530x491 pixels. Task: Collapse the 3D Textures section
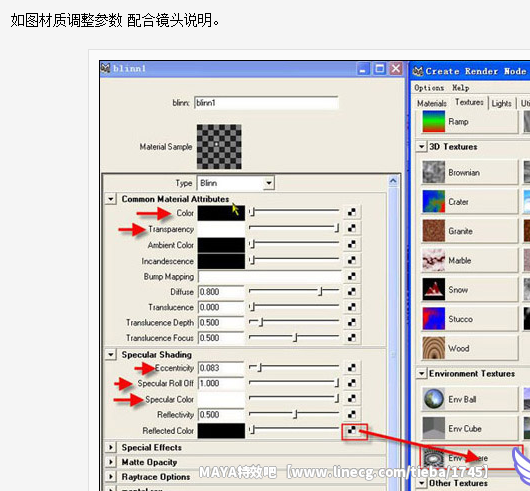(x=421, y=147)
